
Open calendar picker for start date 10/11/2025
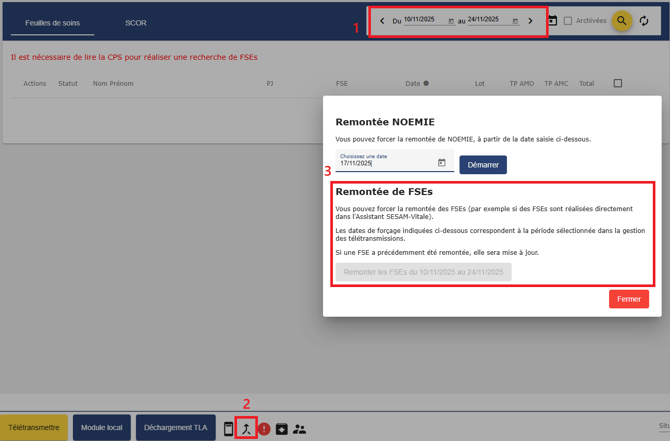[x=451, y=21]
